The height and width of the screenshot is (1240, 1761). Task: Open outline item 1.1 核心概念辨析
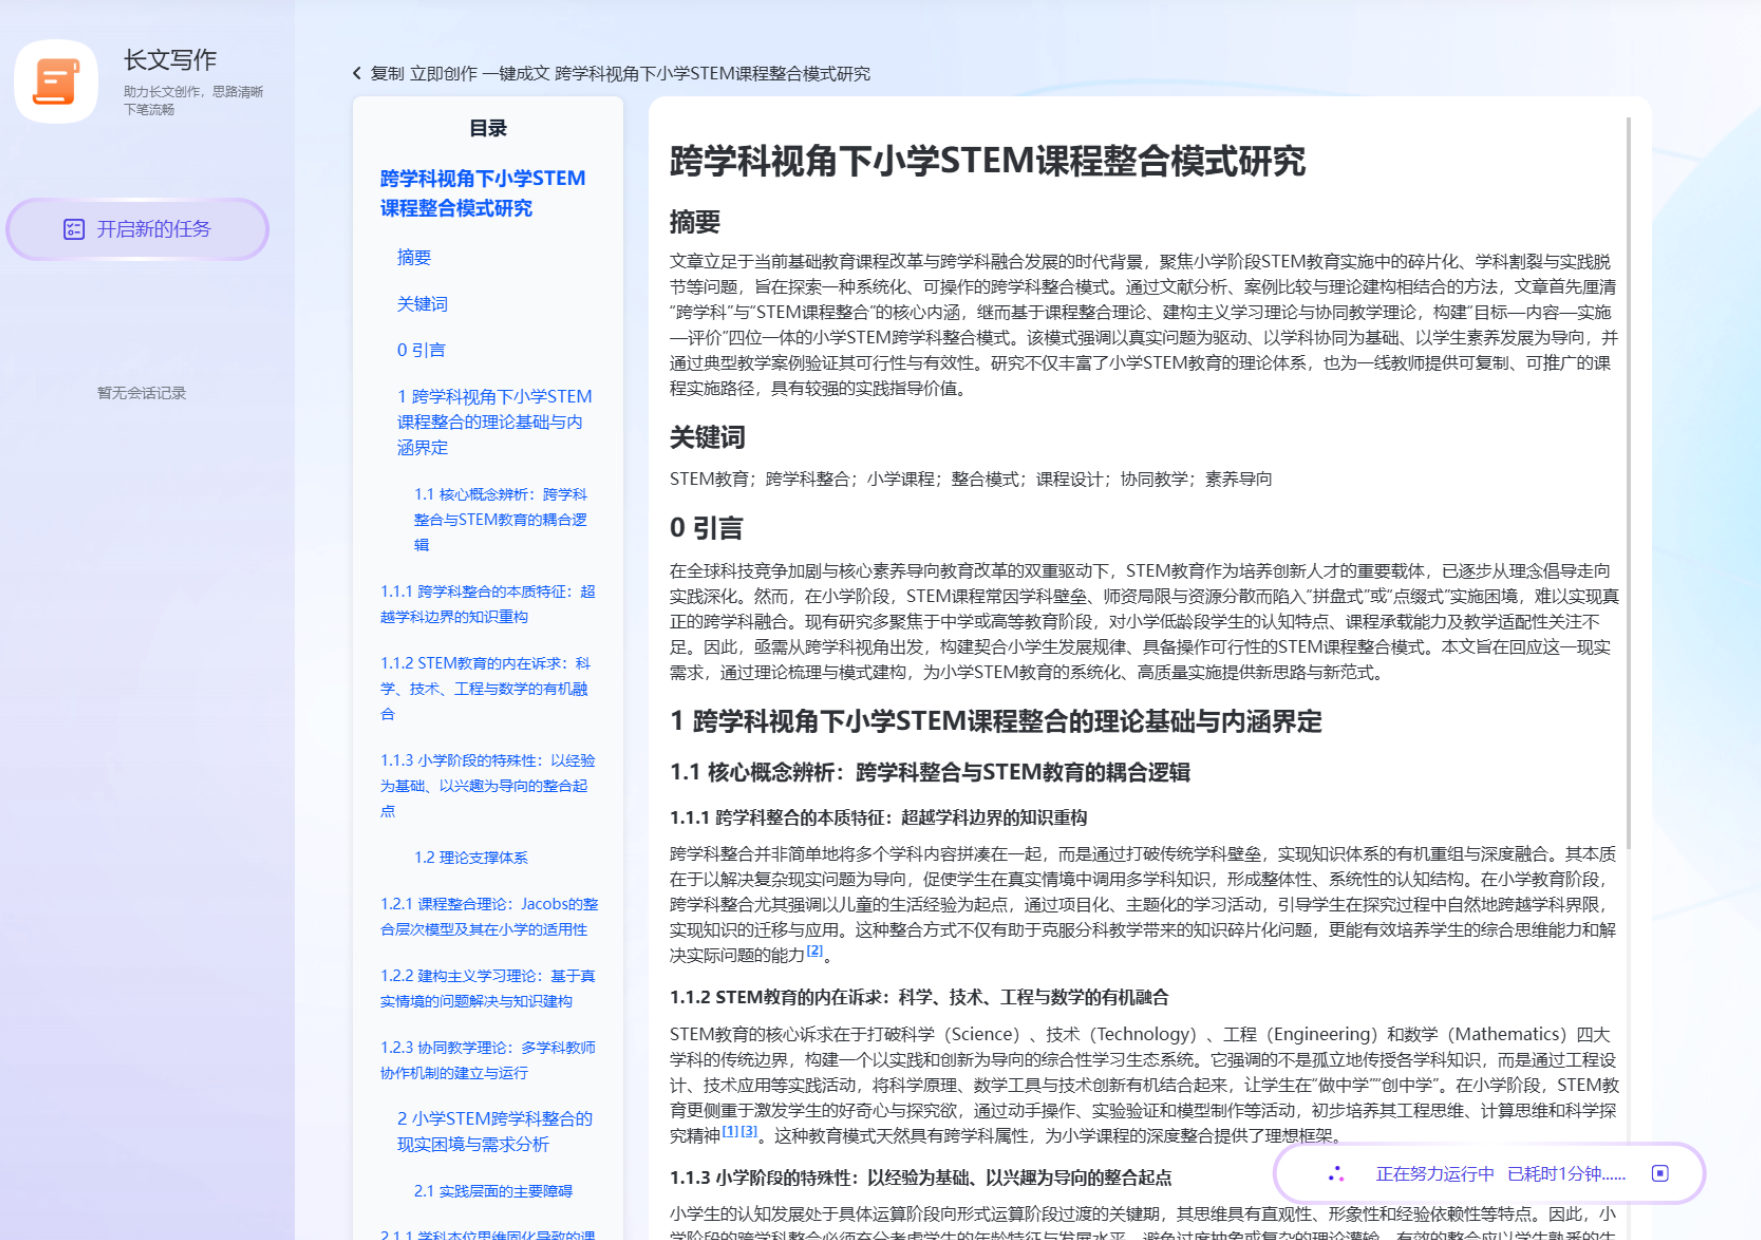tap(501, 519)
